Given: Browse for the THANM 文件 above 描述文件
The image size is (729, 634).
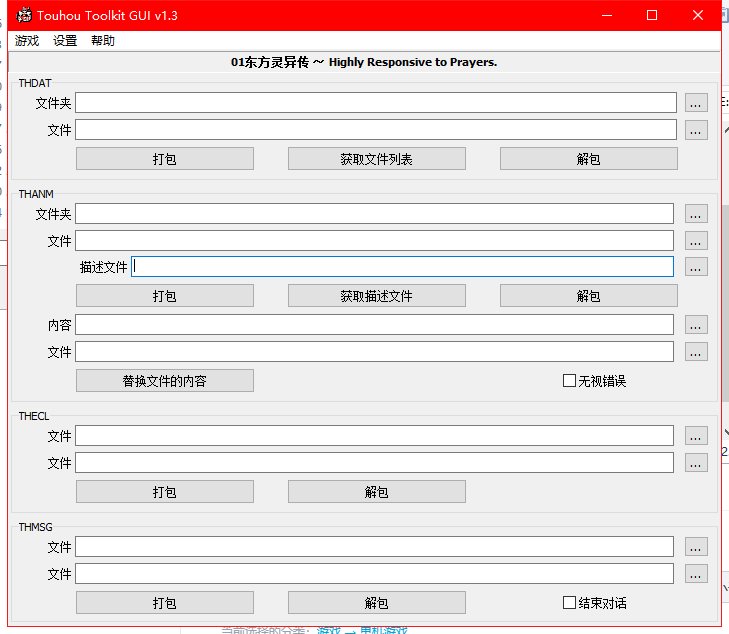Looking at the screenshot, I should pos(696,241).
